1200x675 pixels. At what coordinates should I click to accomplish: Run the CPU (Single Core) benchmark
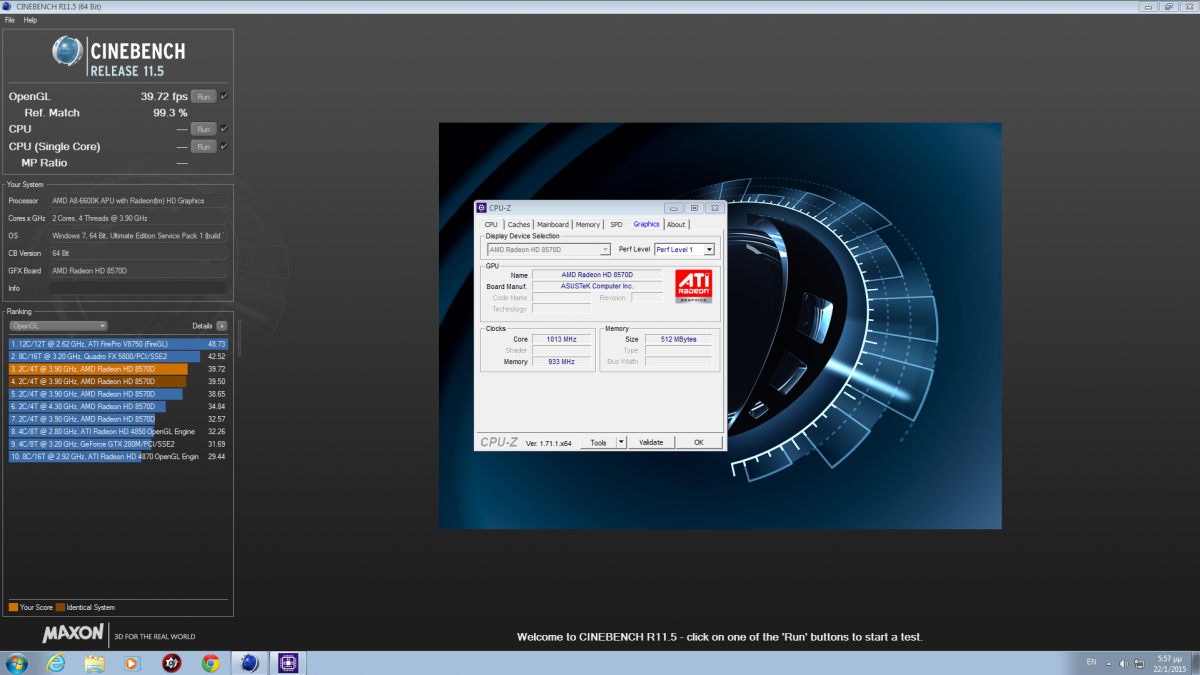coord(203,146)
